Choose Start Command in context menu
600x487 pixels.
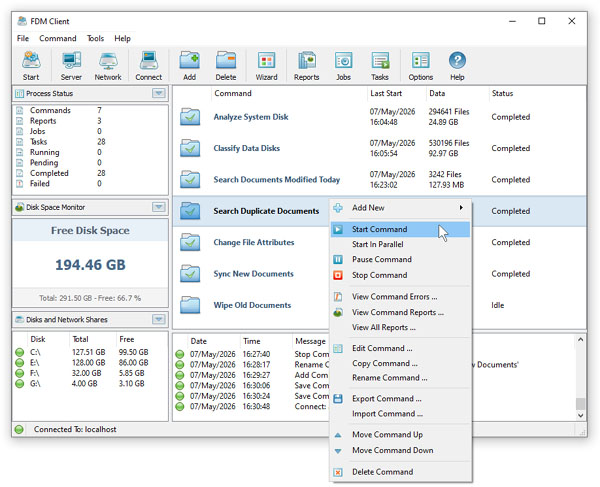(x=400, y=230)
